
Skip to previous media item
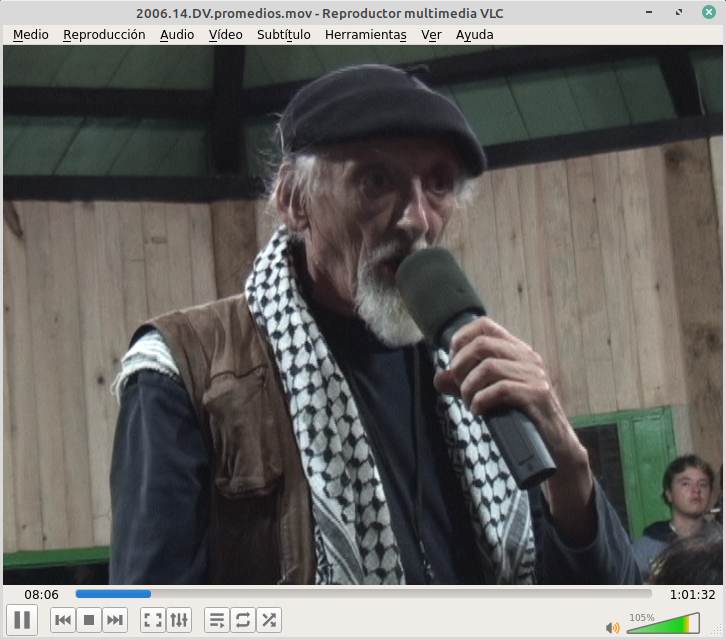click(x=62, y=620)
